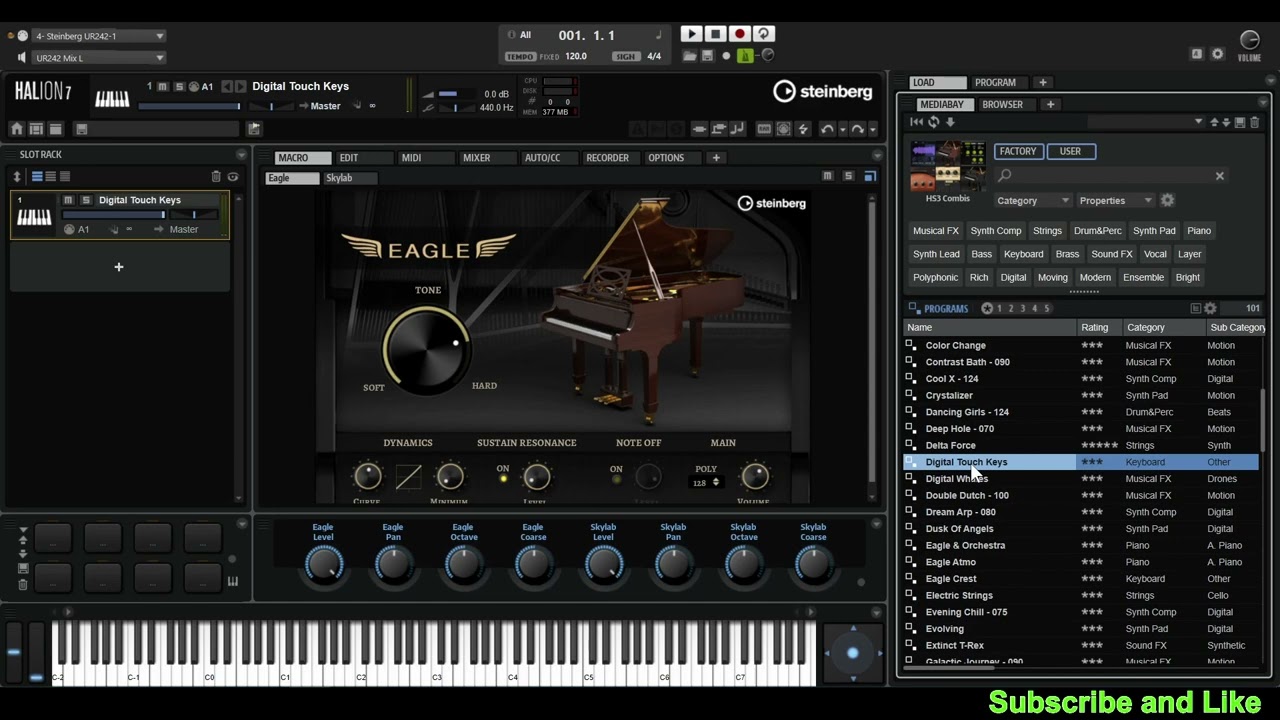The height and width of the screenshot is (720, 1280).
Task: Open the 4- Steinberg UR242-1 device dropdown
Action: (98, 36)
